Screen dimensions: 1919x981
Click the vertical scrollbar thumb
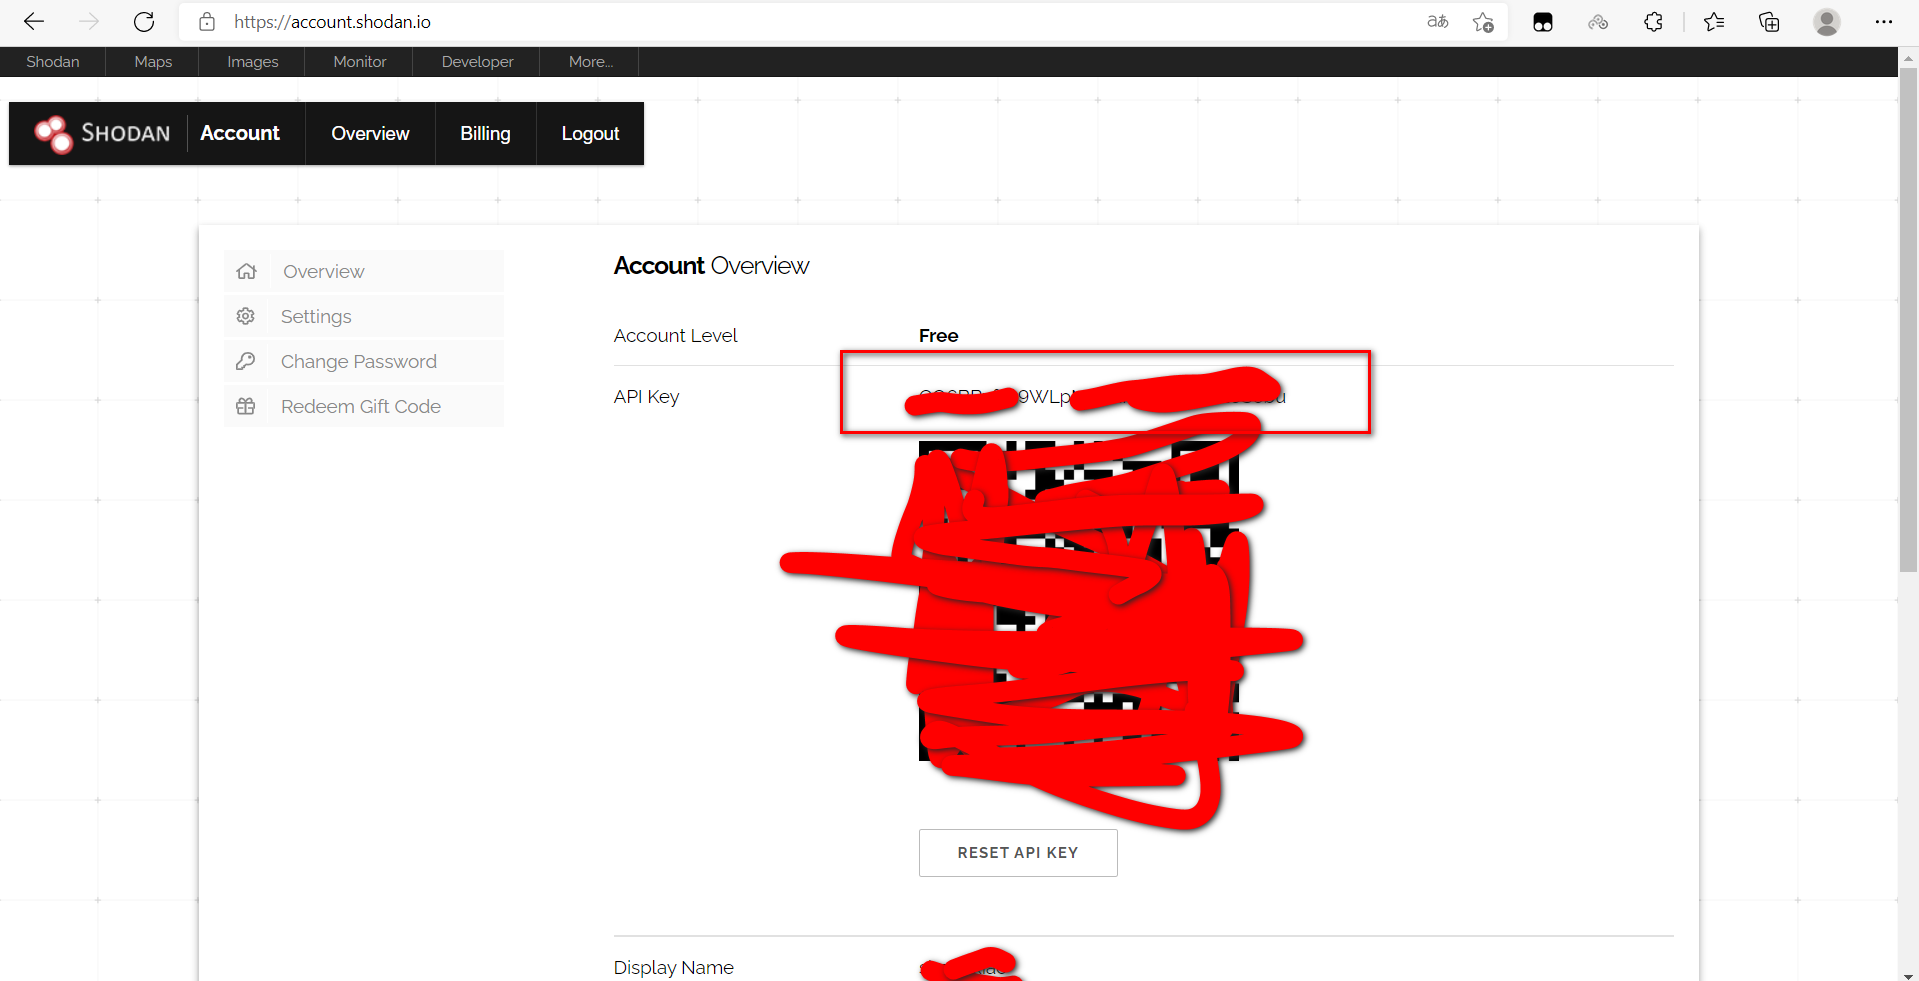[x=1909, y=320]
